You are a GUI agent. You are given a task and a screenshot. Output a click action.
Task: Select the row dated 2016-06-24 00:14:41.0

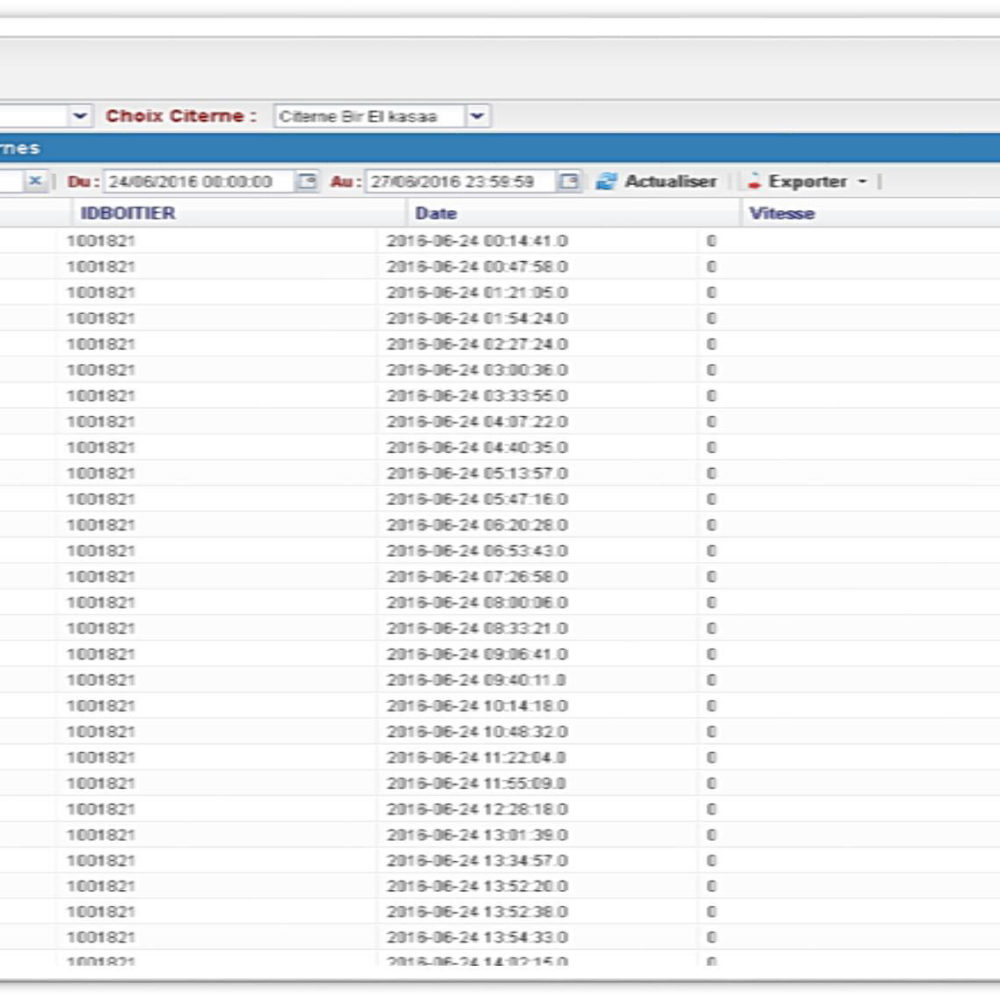(x=477, y=241)
